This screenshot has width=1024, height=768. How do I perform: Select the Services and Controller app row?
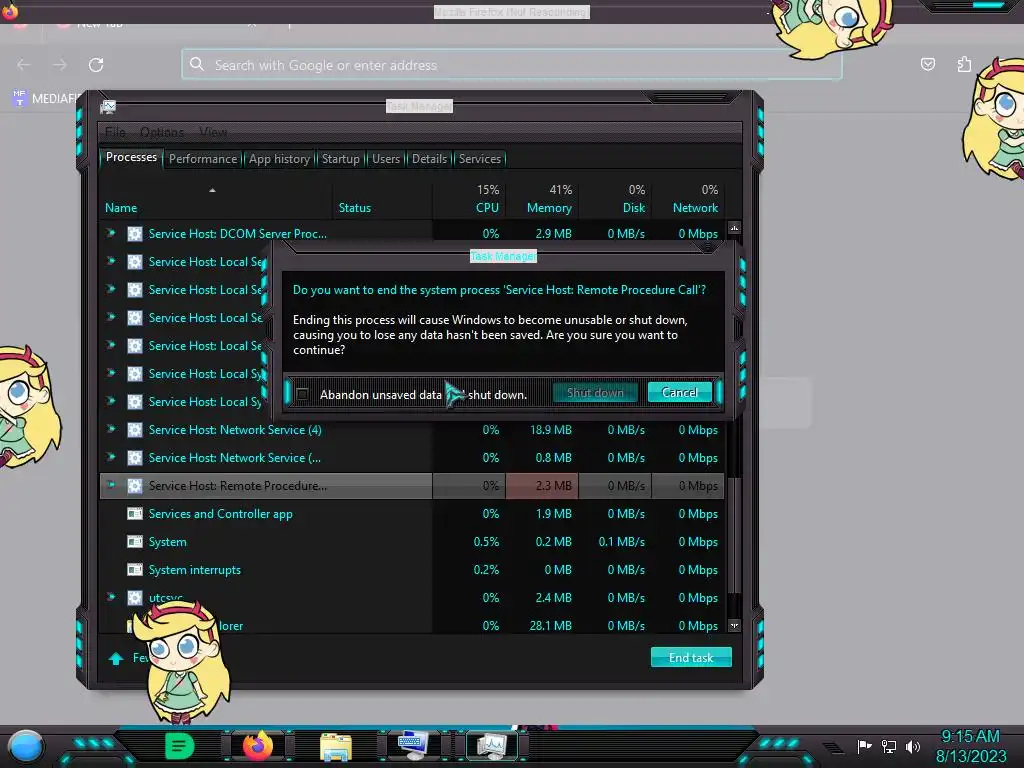(411, 514)
